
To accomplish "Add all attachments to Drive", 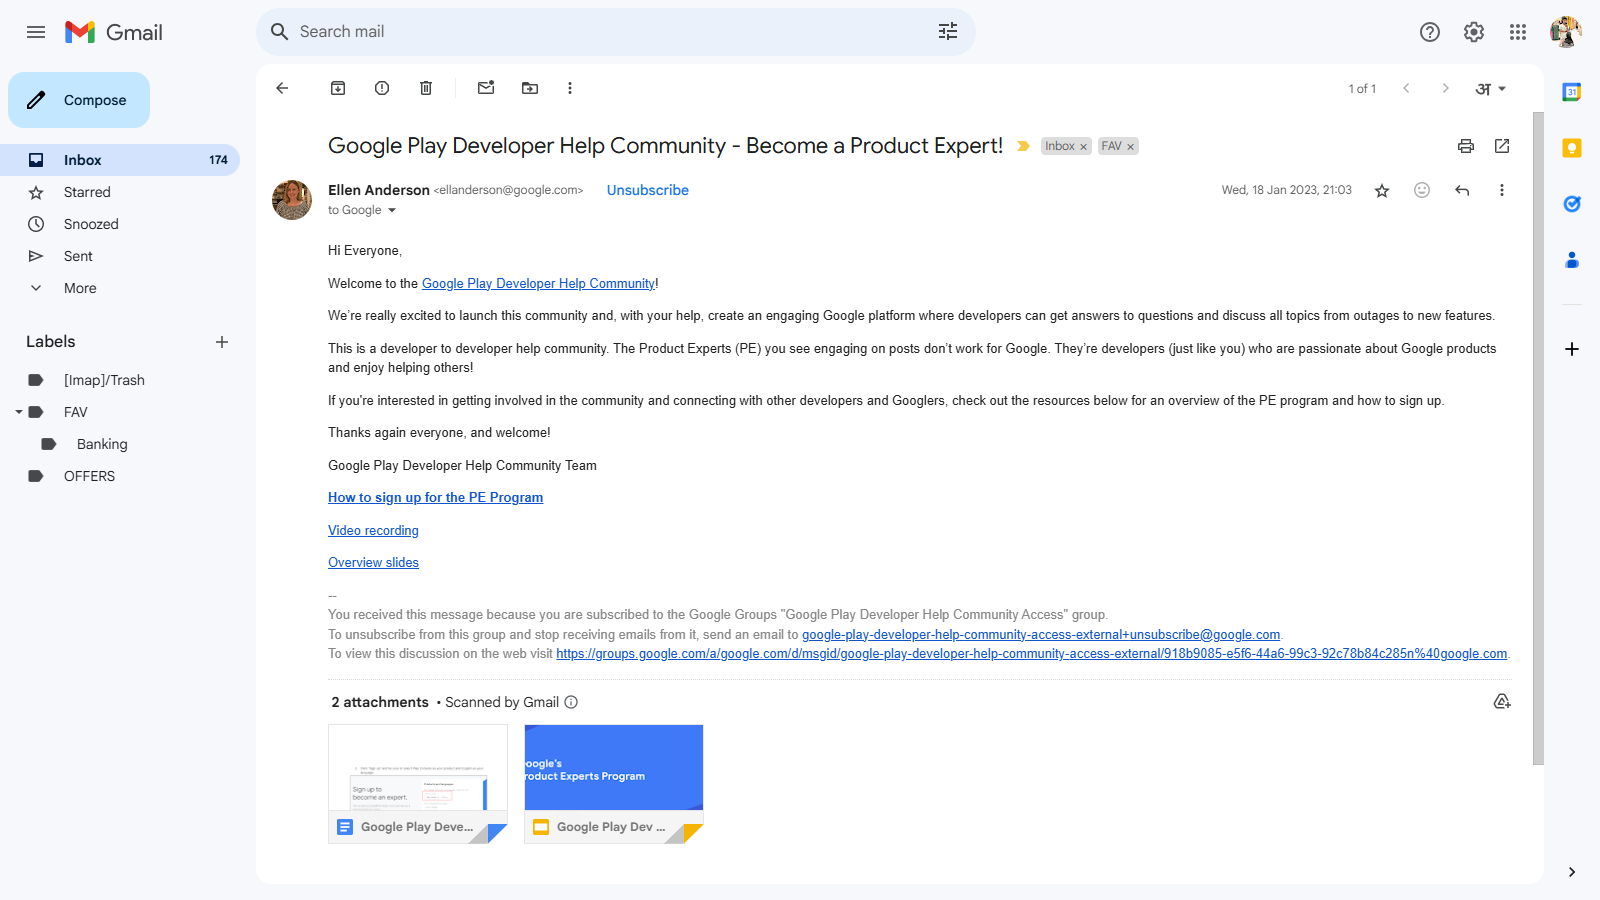I will click(x=1502, y=702).
